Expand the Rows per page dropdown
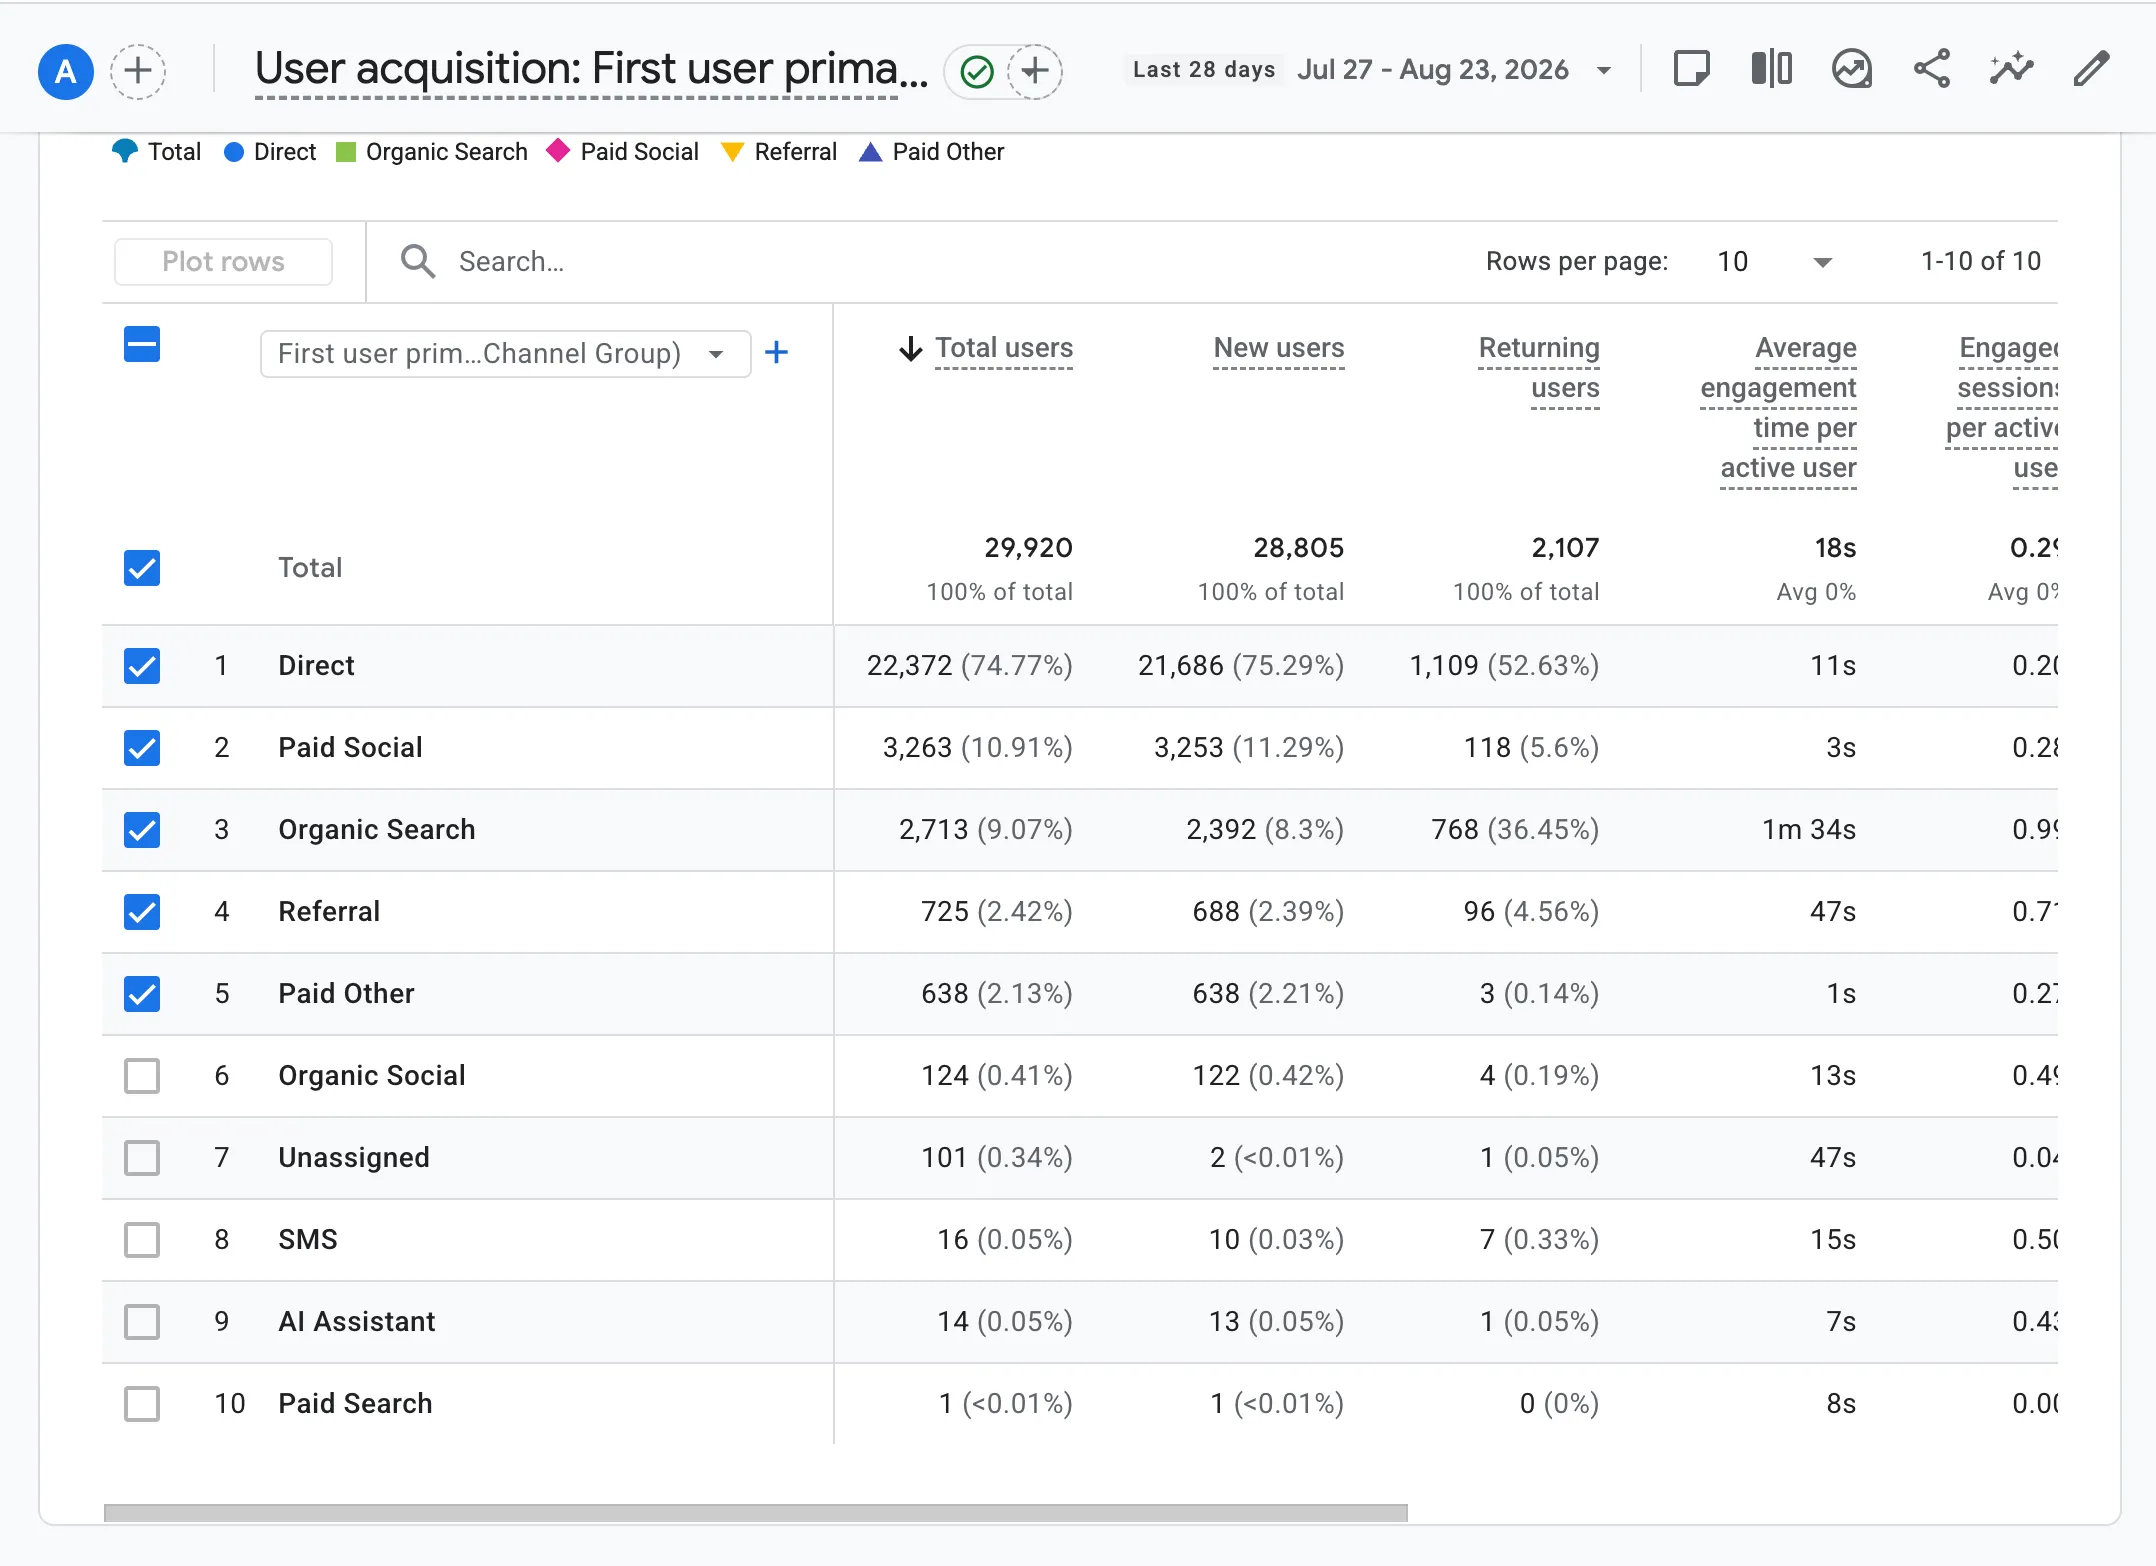The height and width of the screenshot is (1566, 2156). (x=1775, y=262)
